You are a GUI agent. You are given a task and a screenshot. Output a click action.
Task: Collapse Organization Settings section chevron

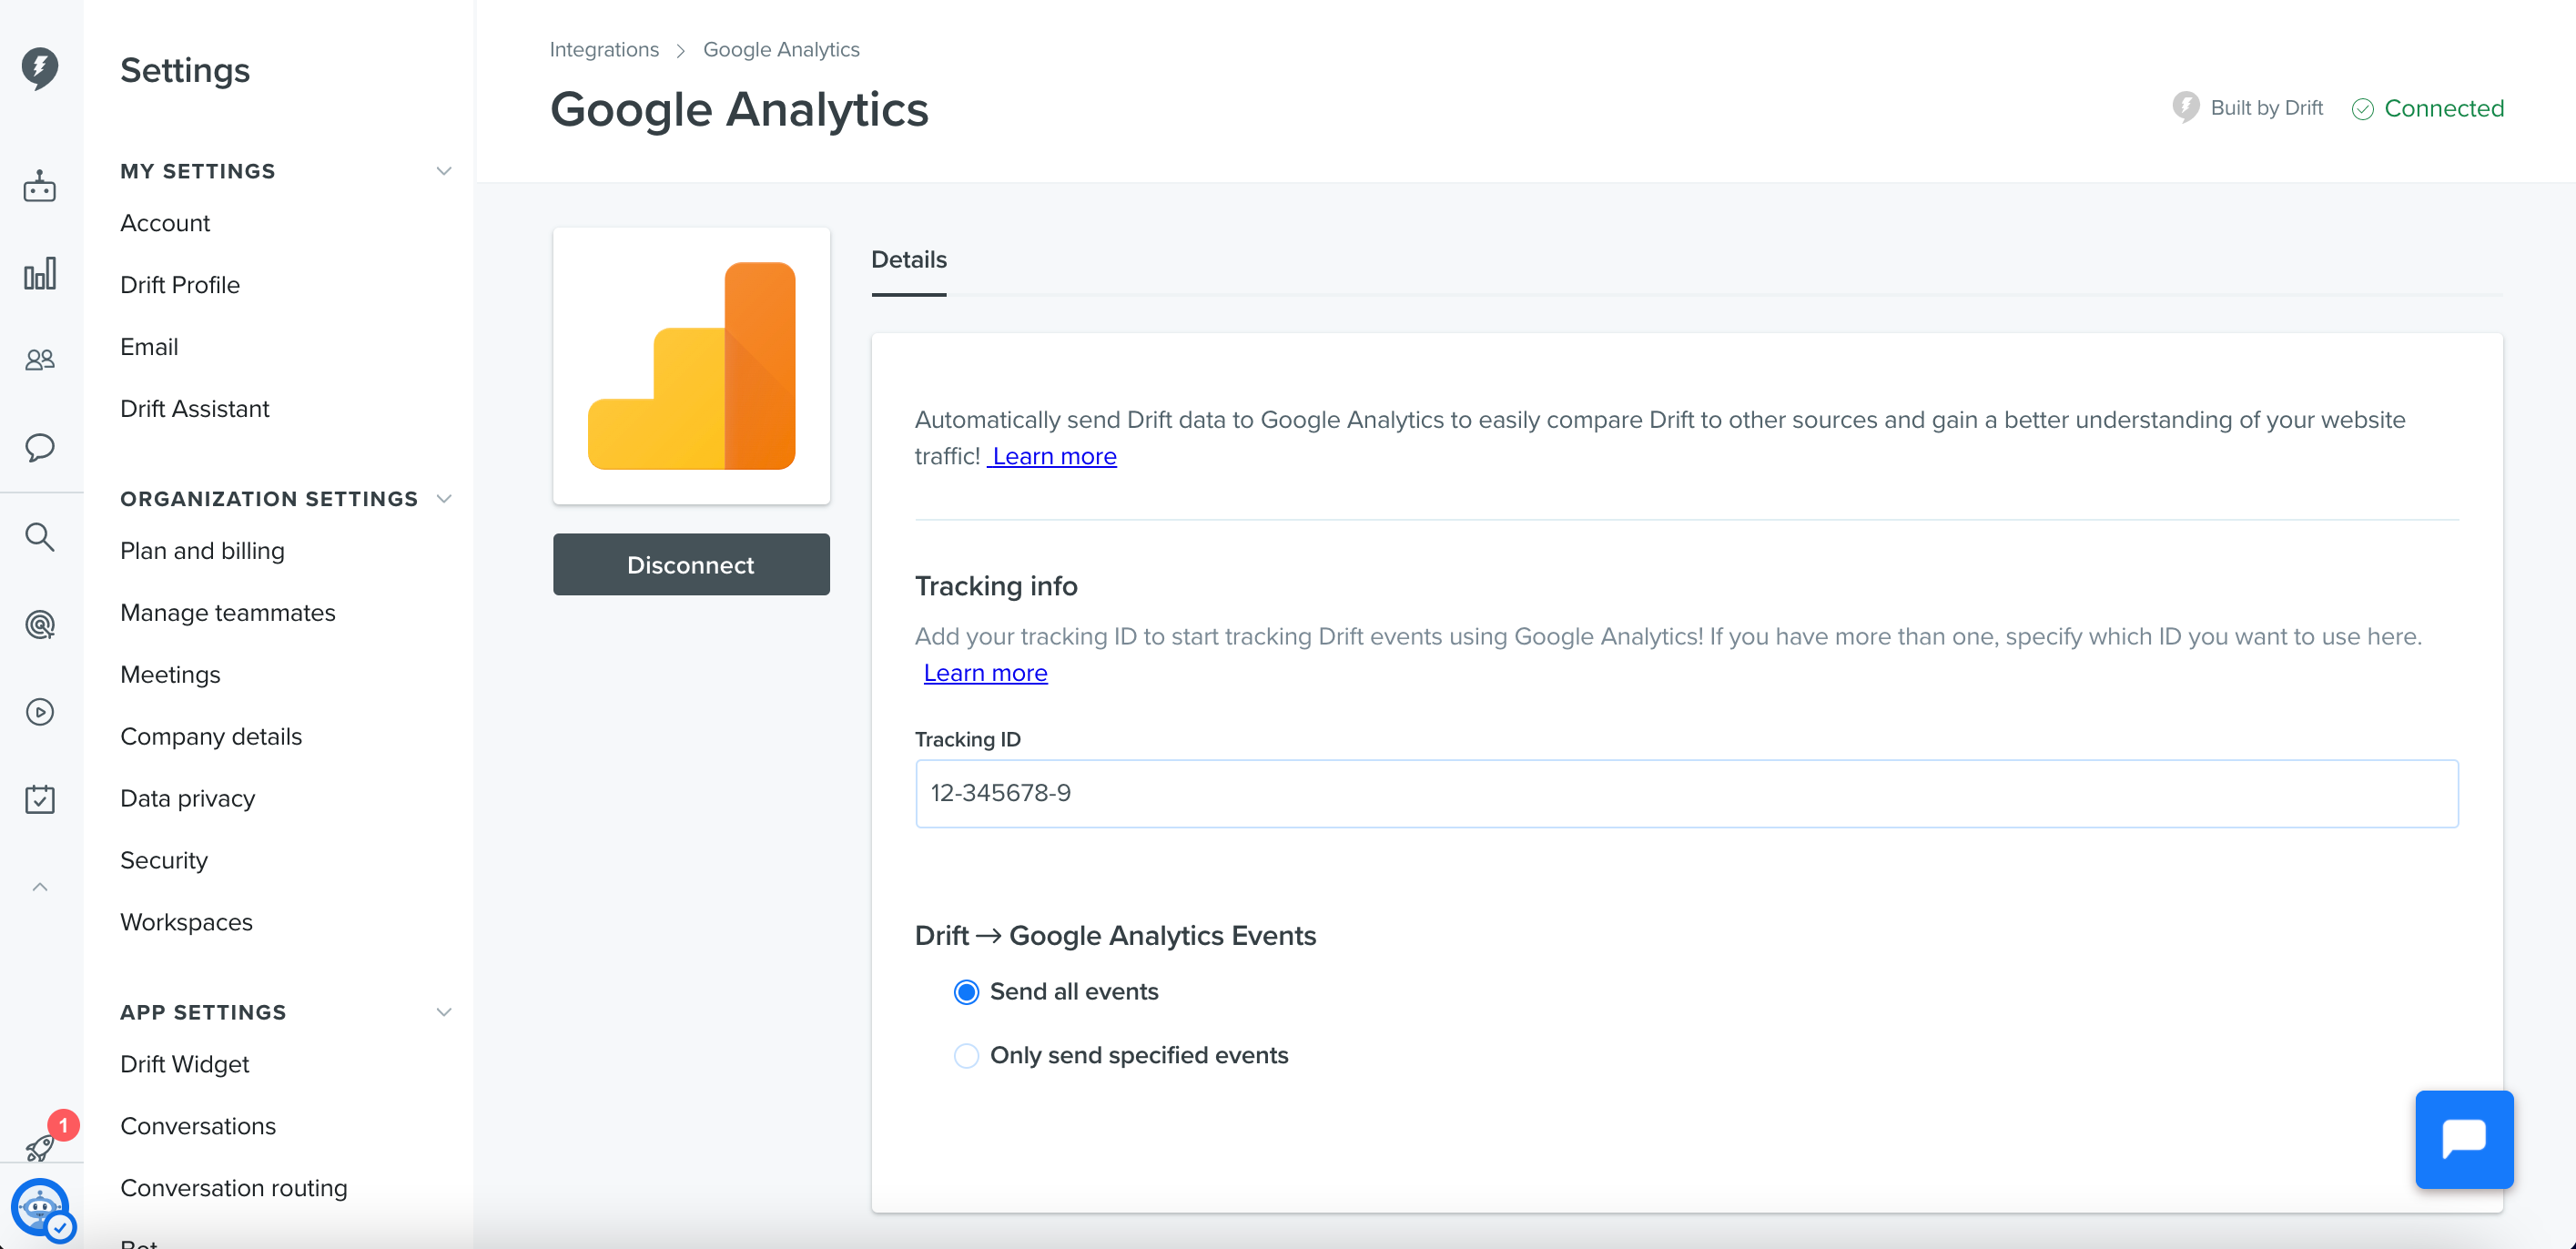(444, 499)
